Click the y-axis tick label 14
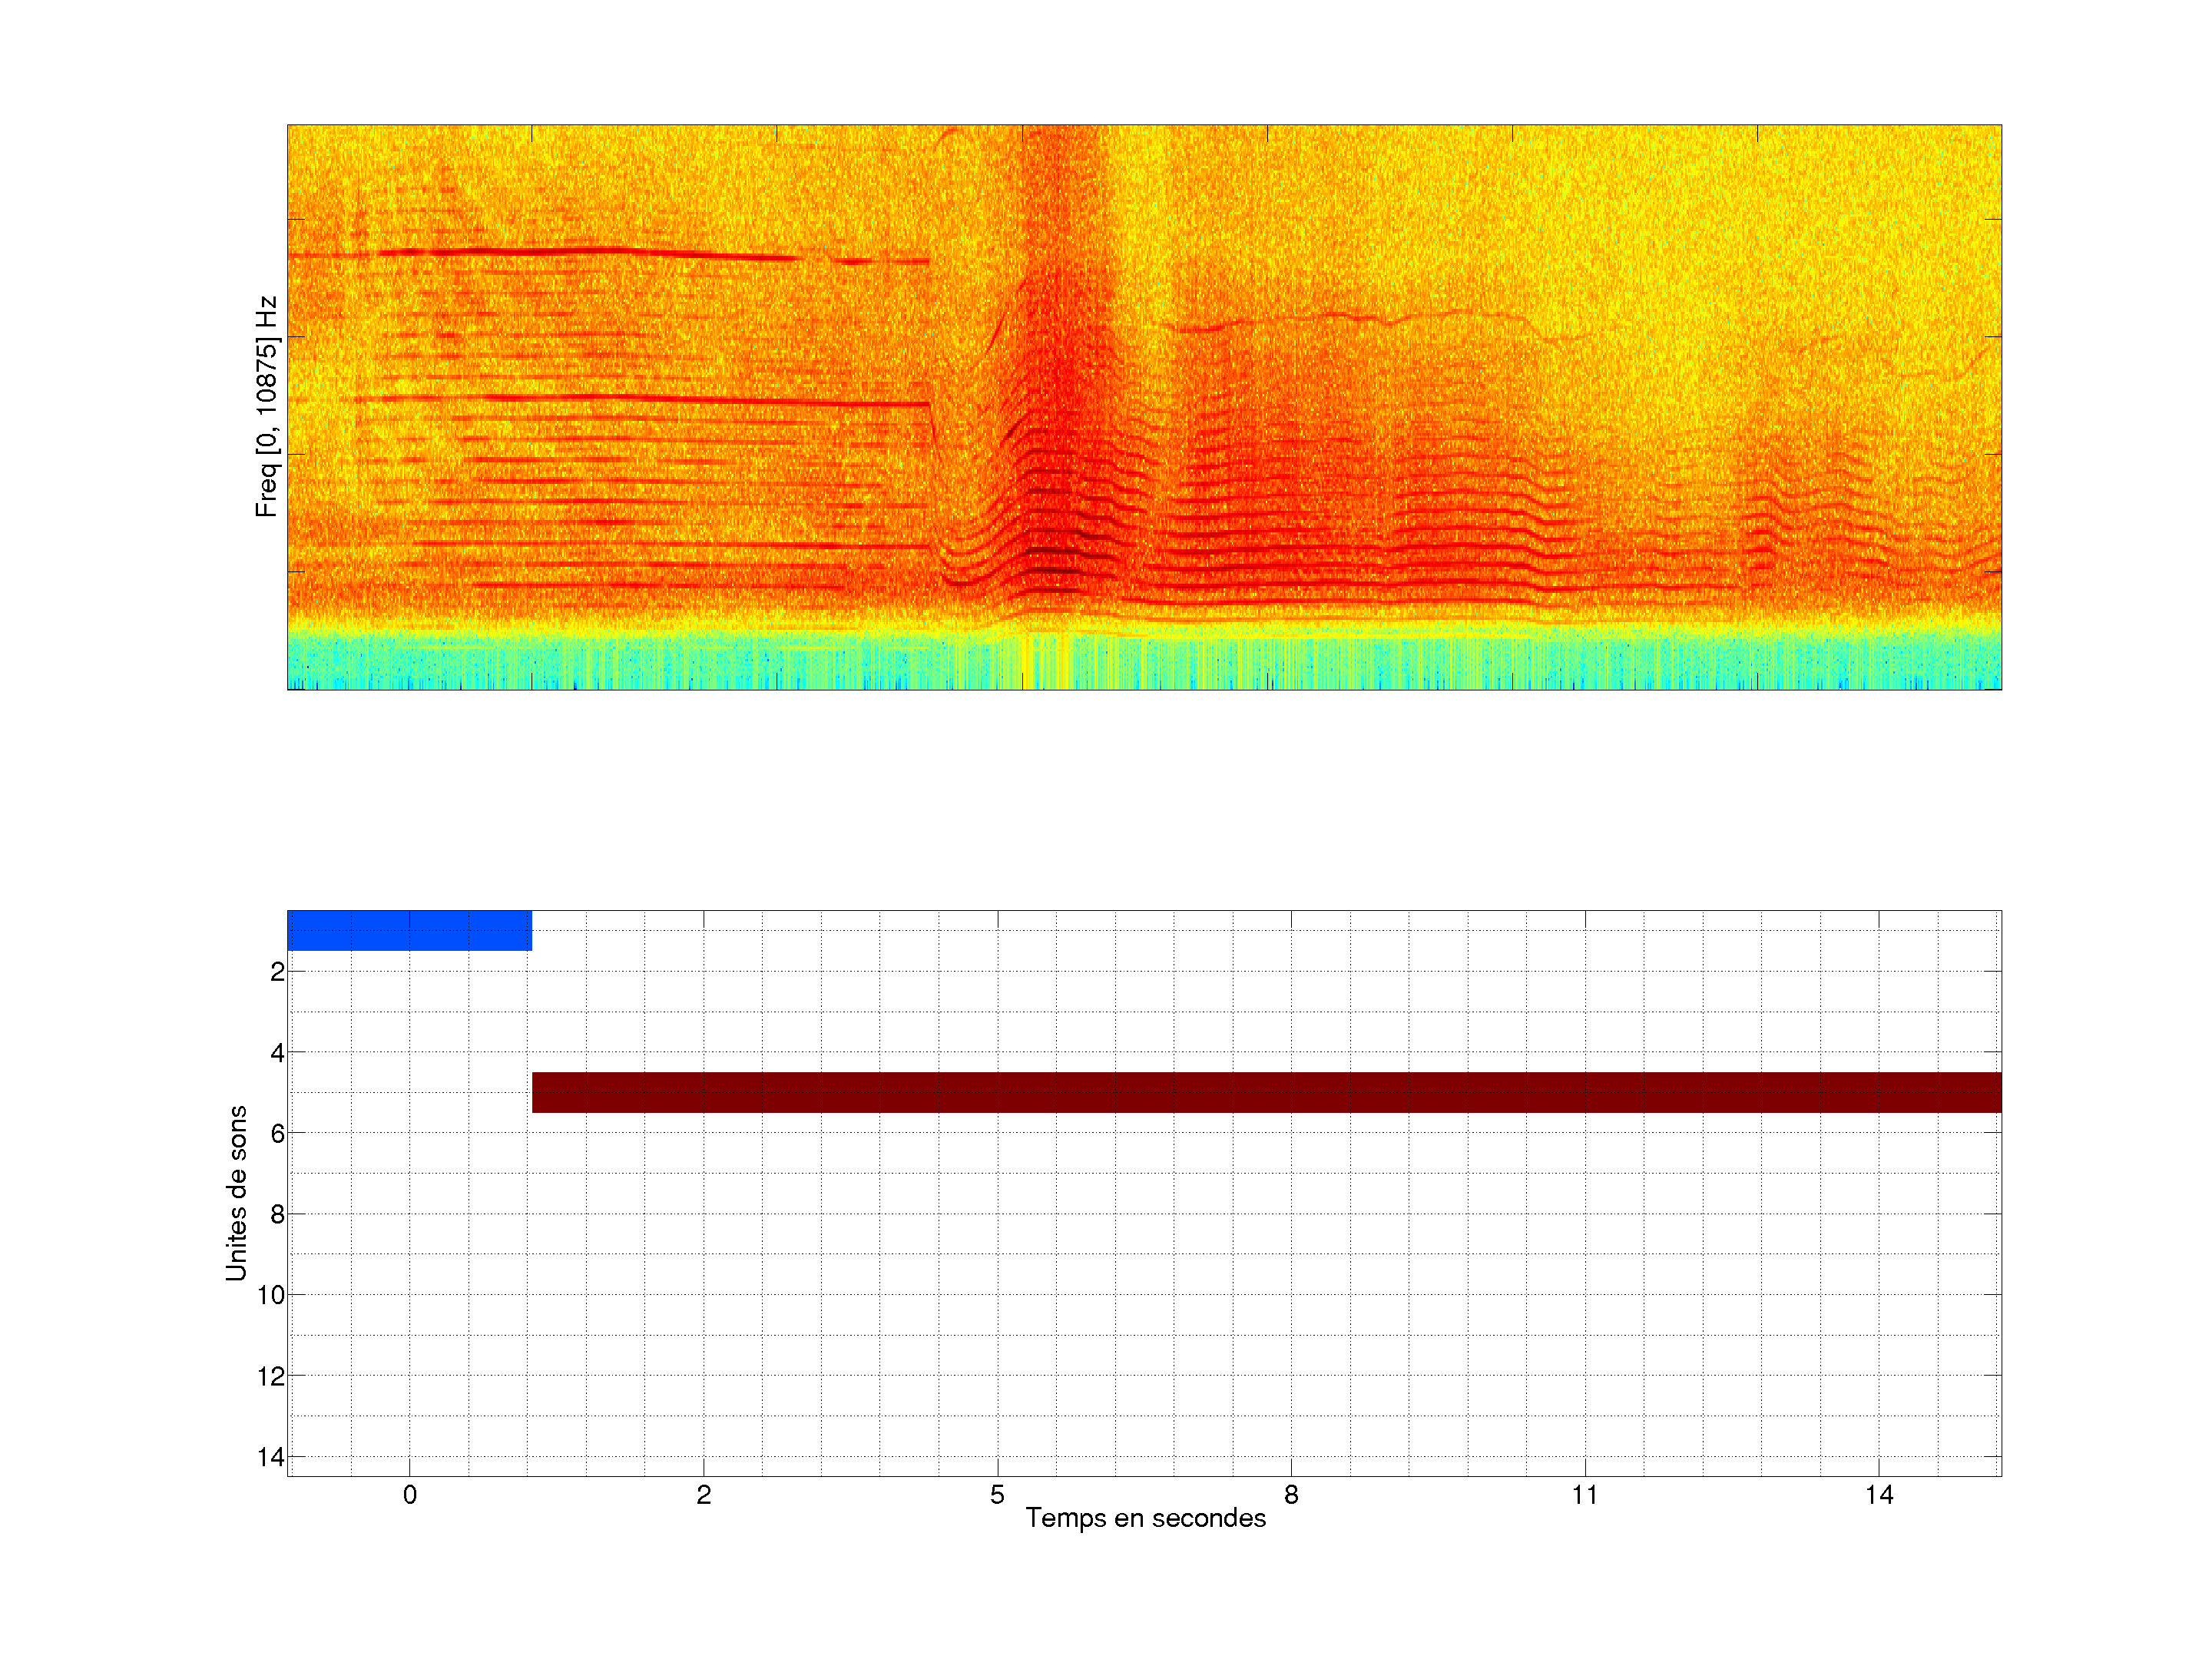The height and width of the screenshot is (1659, 2212). (x=271, y=1457)
